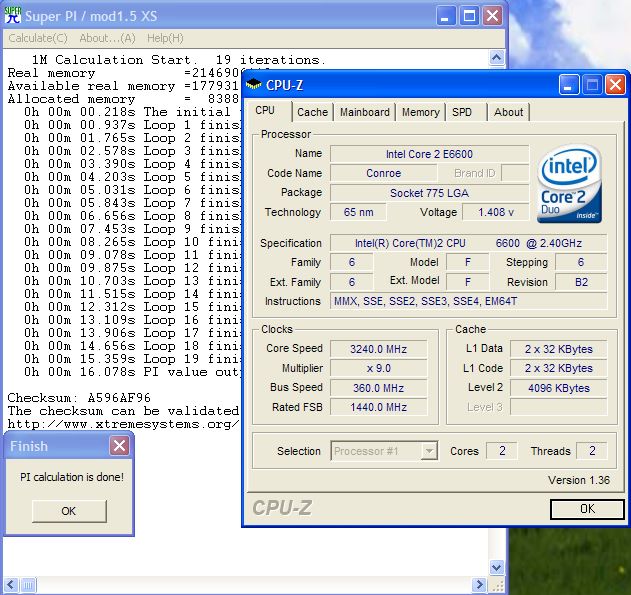
Task: Click the Super PI title bar icon
Action: point(12,15)
